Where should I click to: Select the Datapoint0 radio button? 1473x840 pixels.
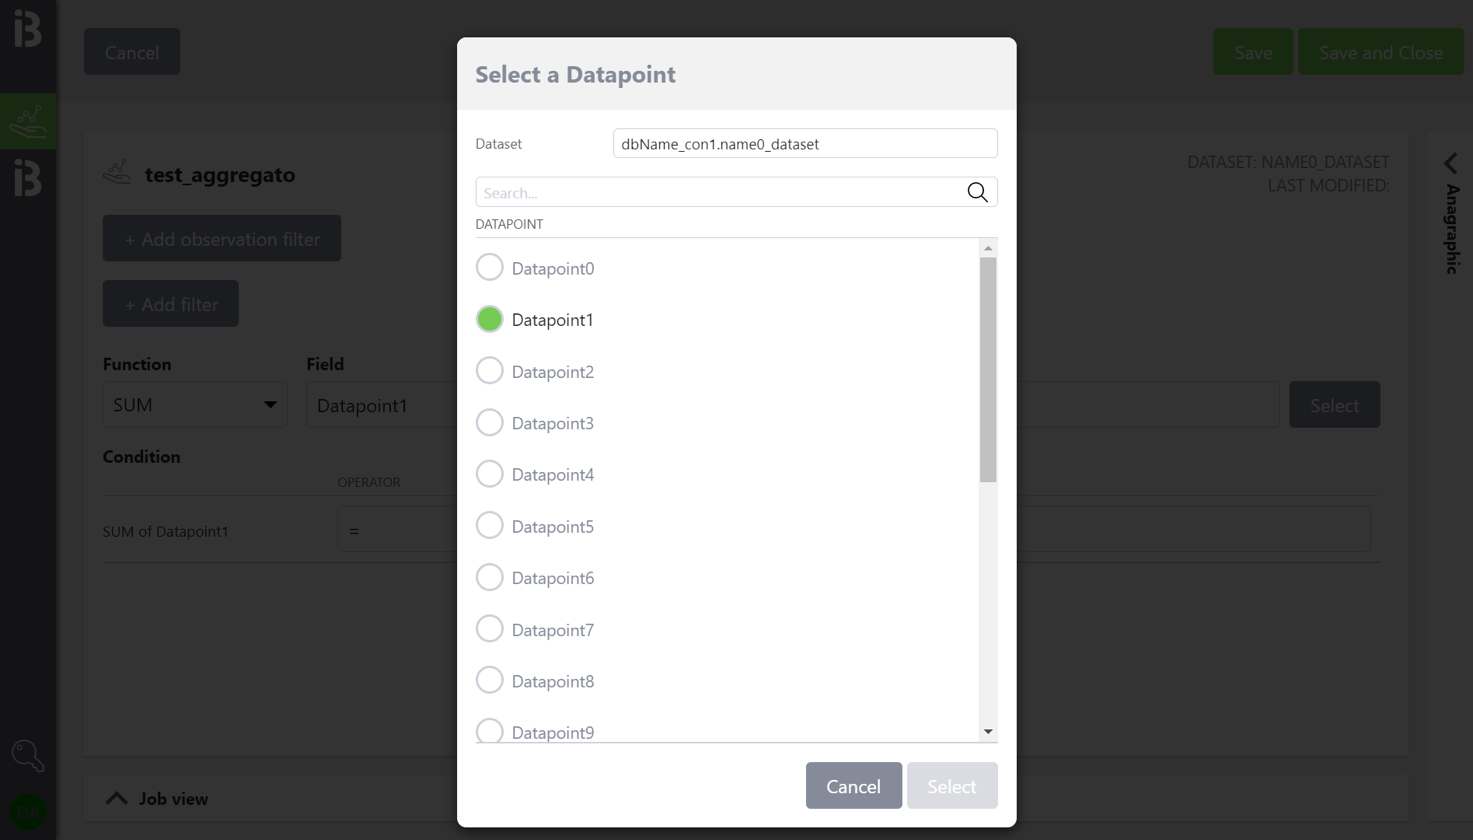click(489, 268)
